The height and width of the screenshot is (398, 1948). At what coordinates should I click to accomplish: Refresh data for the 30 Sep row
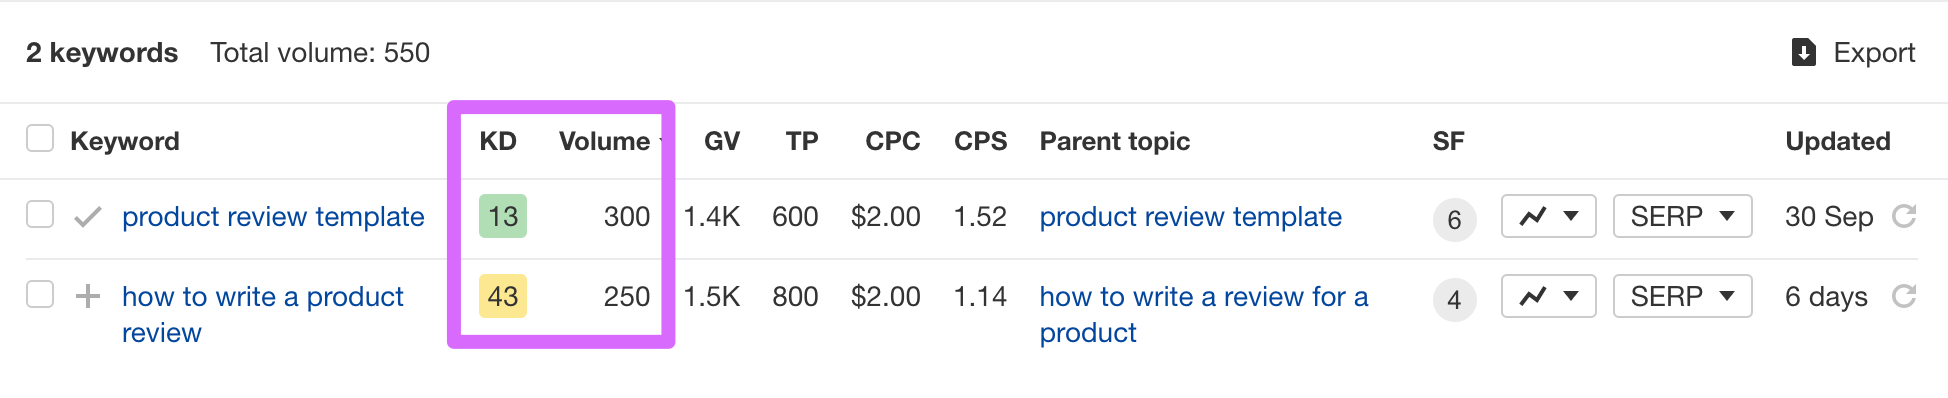[1904, 216]
